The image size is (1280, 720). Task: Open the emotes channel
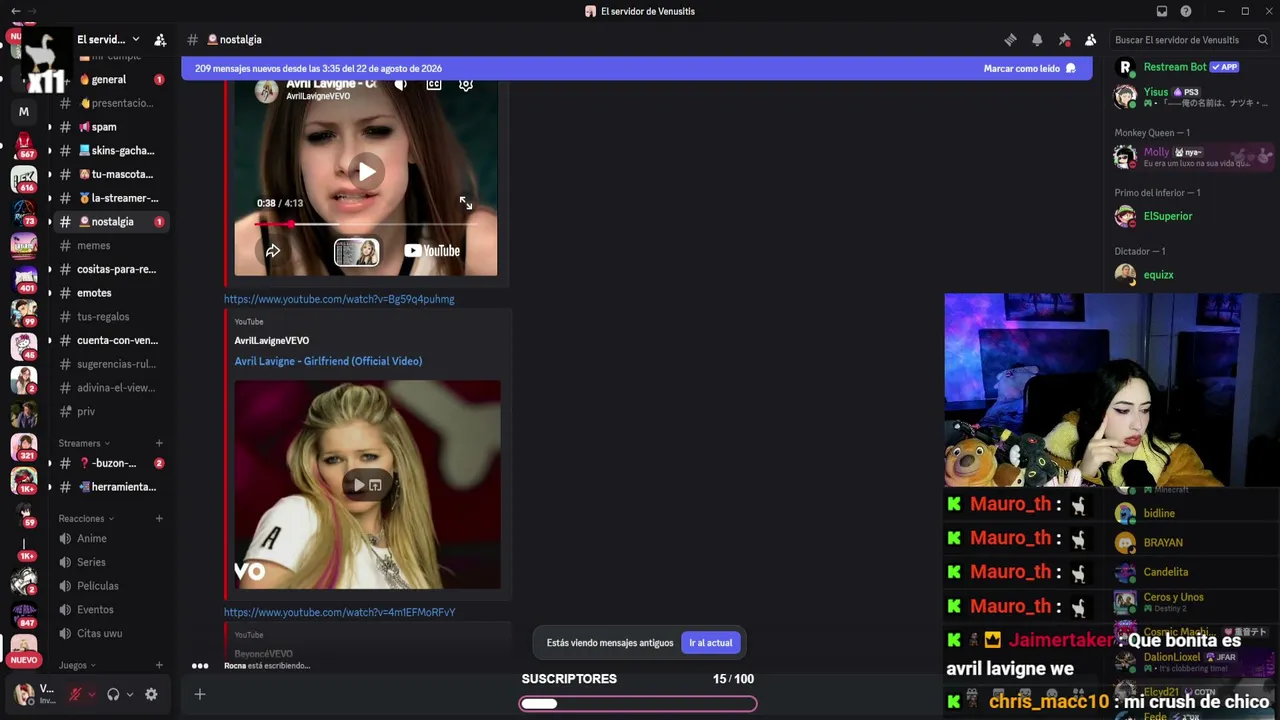pyautogui.click(x=108, y=293)
